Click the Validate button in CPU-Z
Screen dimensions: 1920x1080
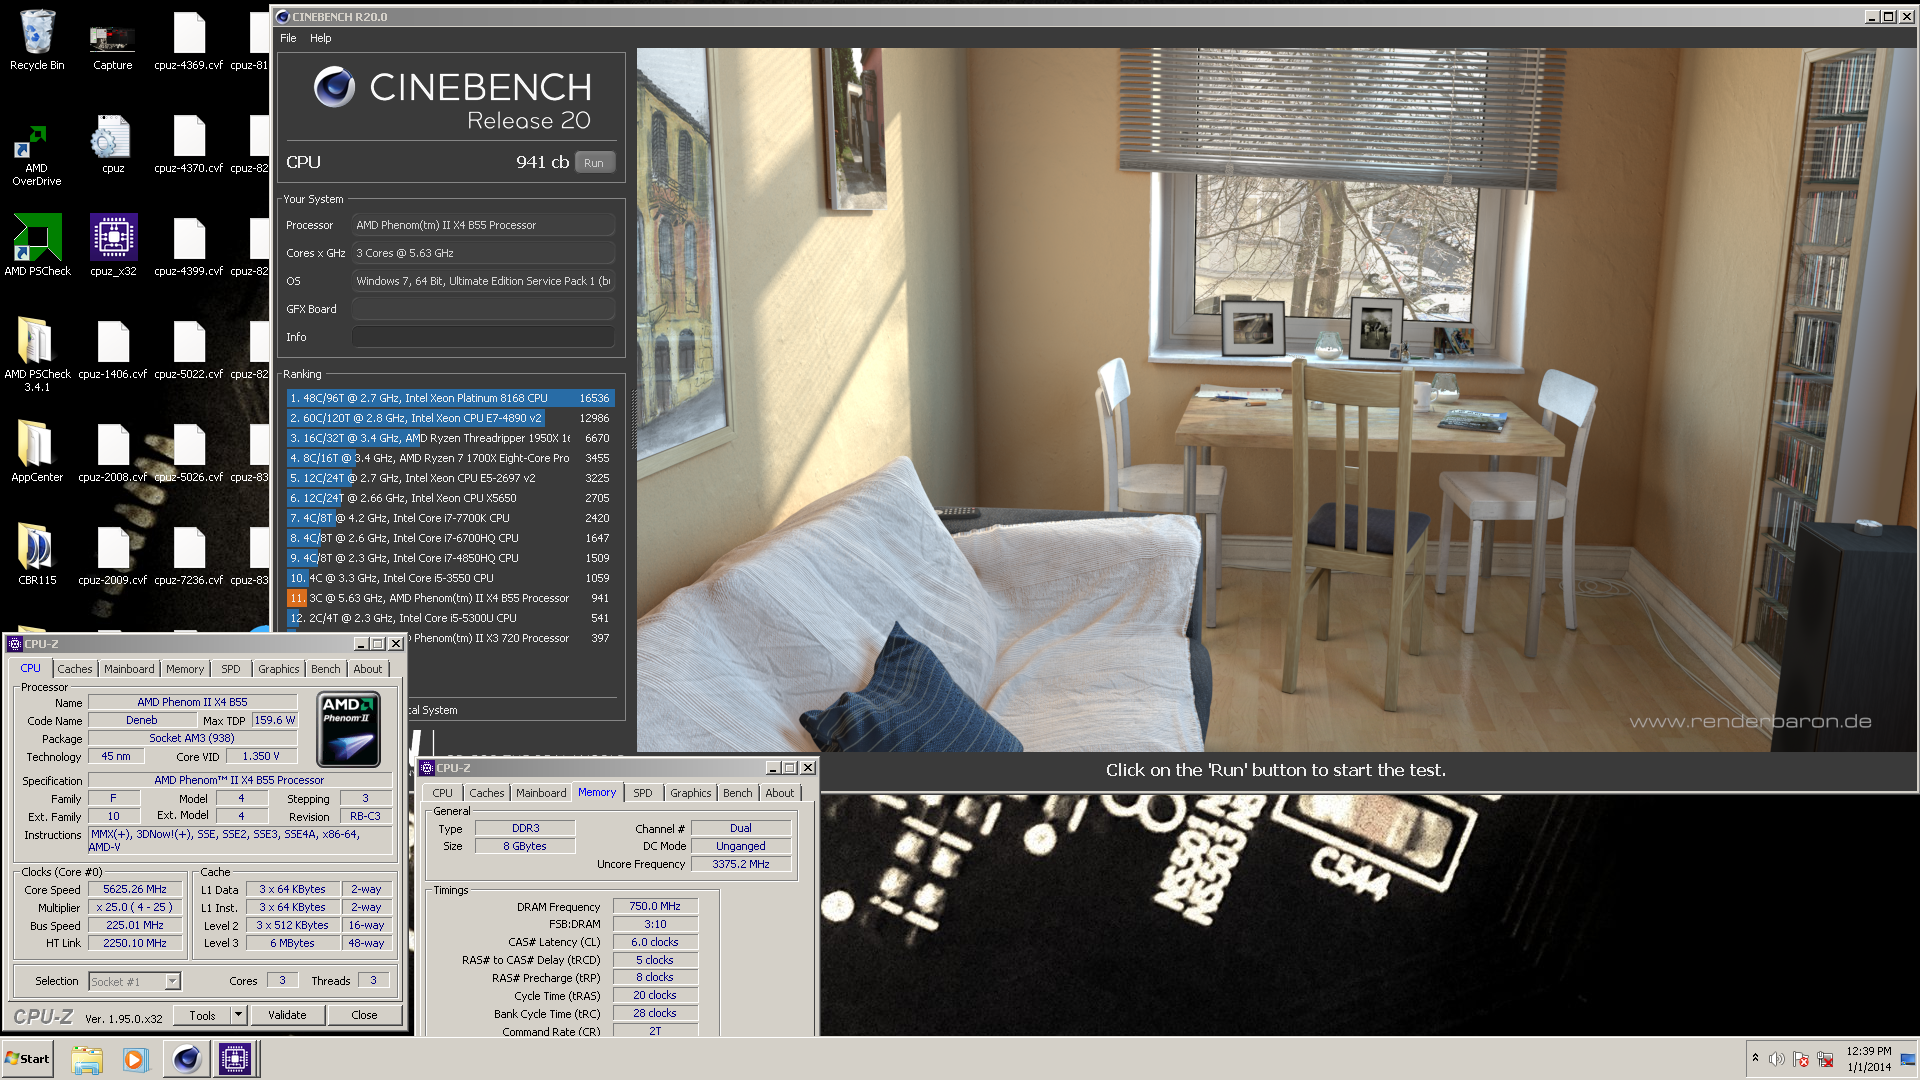pos(287,1015)
